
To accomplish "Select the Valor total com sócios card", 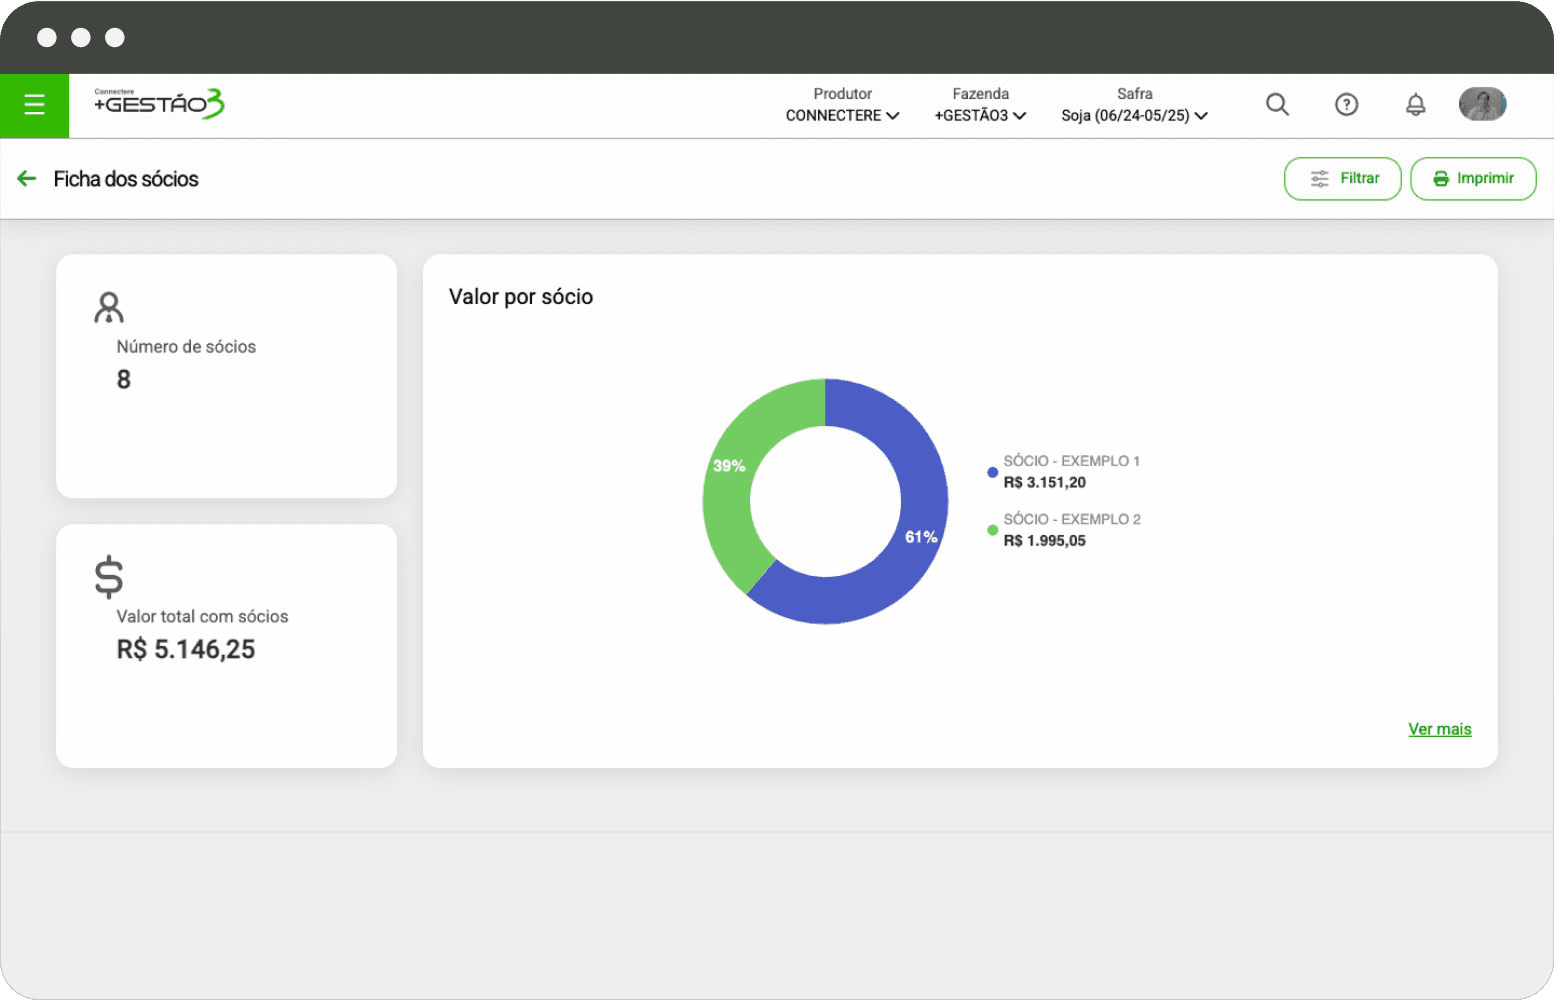I will point(226,646).
